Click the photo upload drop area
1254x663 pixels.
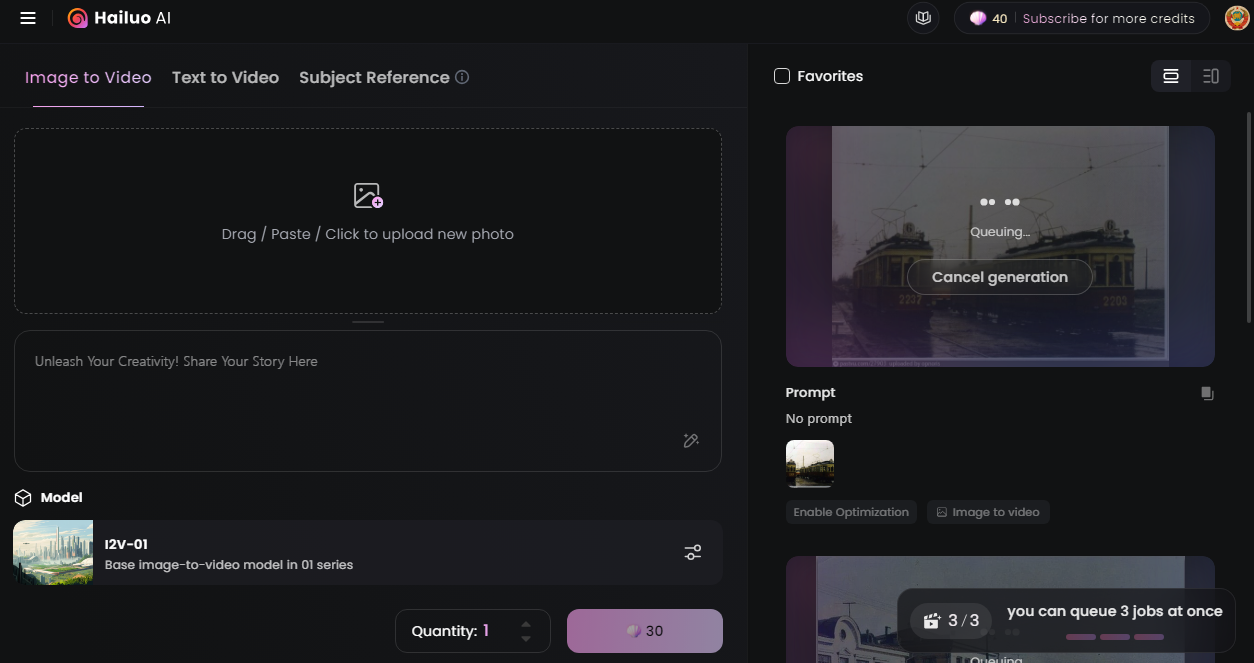coord(368,221)
